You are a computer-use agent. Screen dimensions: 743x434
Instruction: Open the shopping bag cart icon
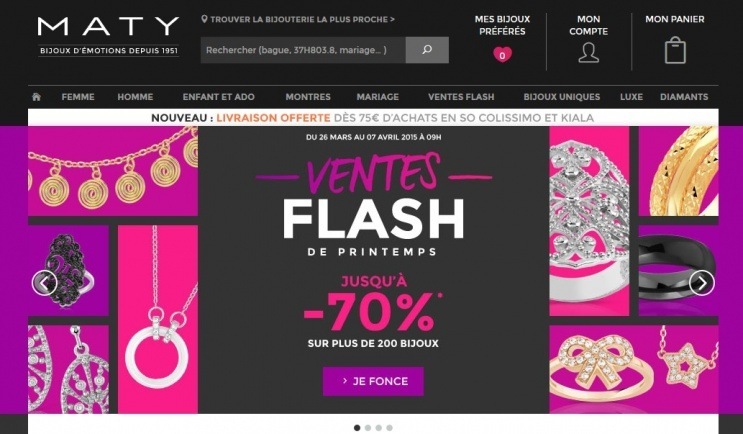coord(675,50)
